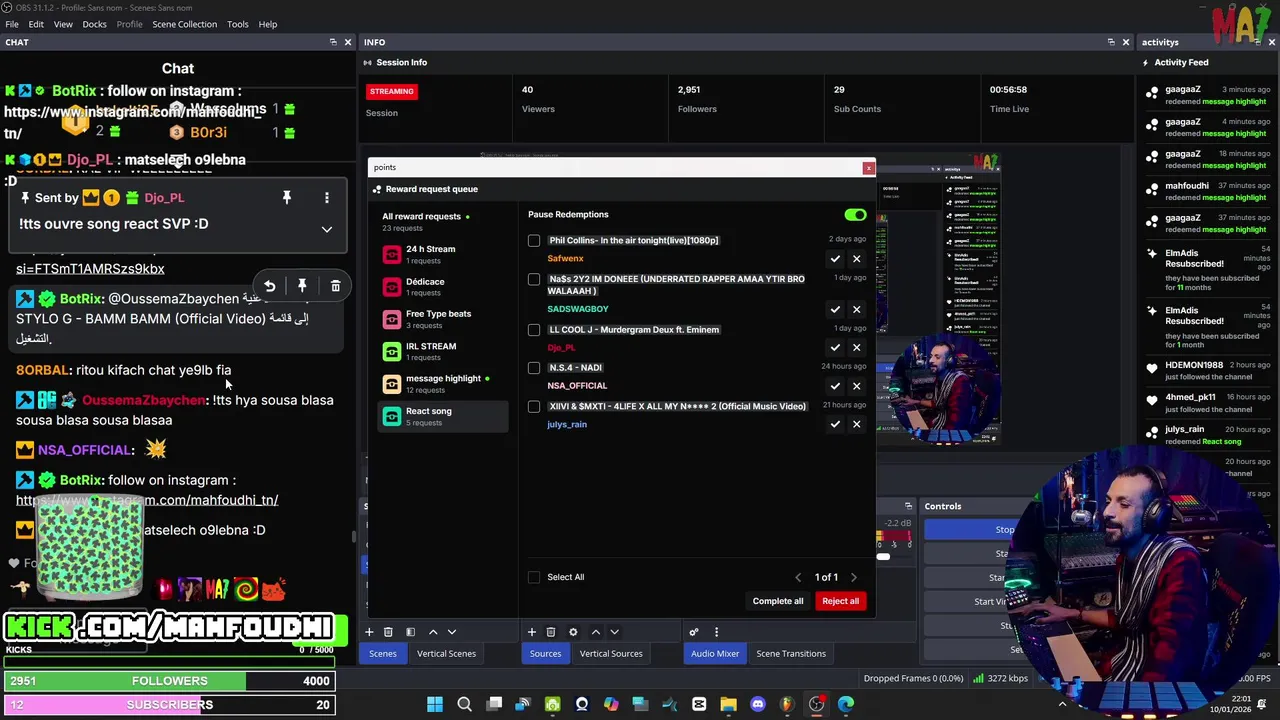Approve LL COOL J Murdergram request checkmark
This screenshot has height=720, width=1280.
835,348
